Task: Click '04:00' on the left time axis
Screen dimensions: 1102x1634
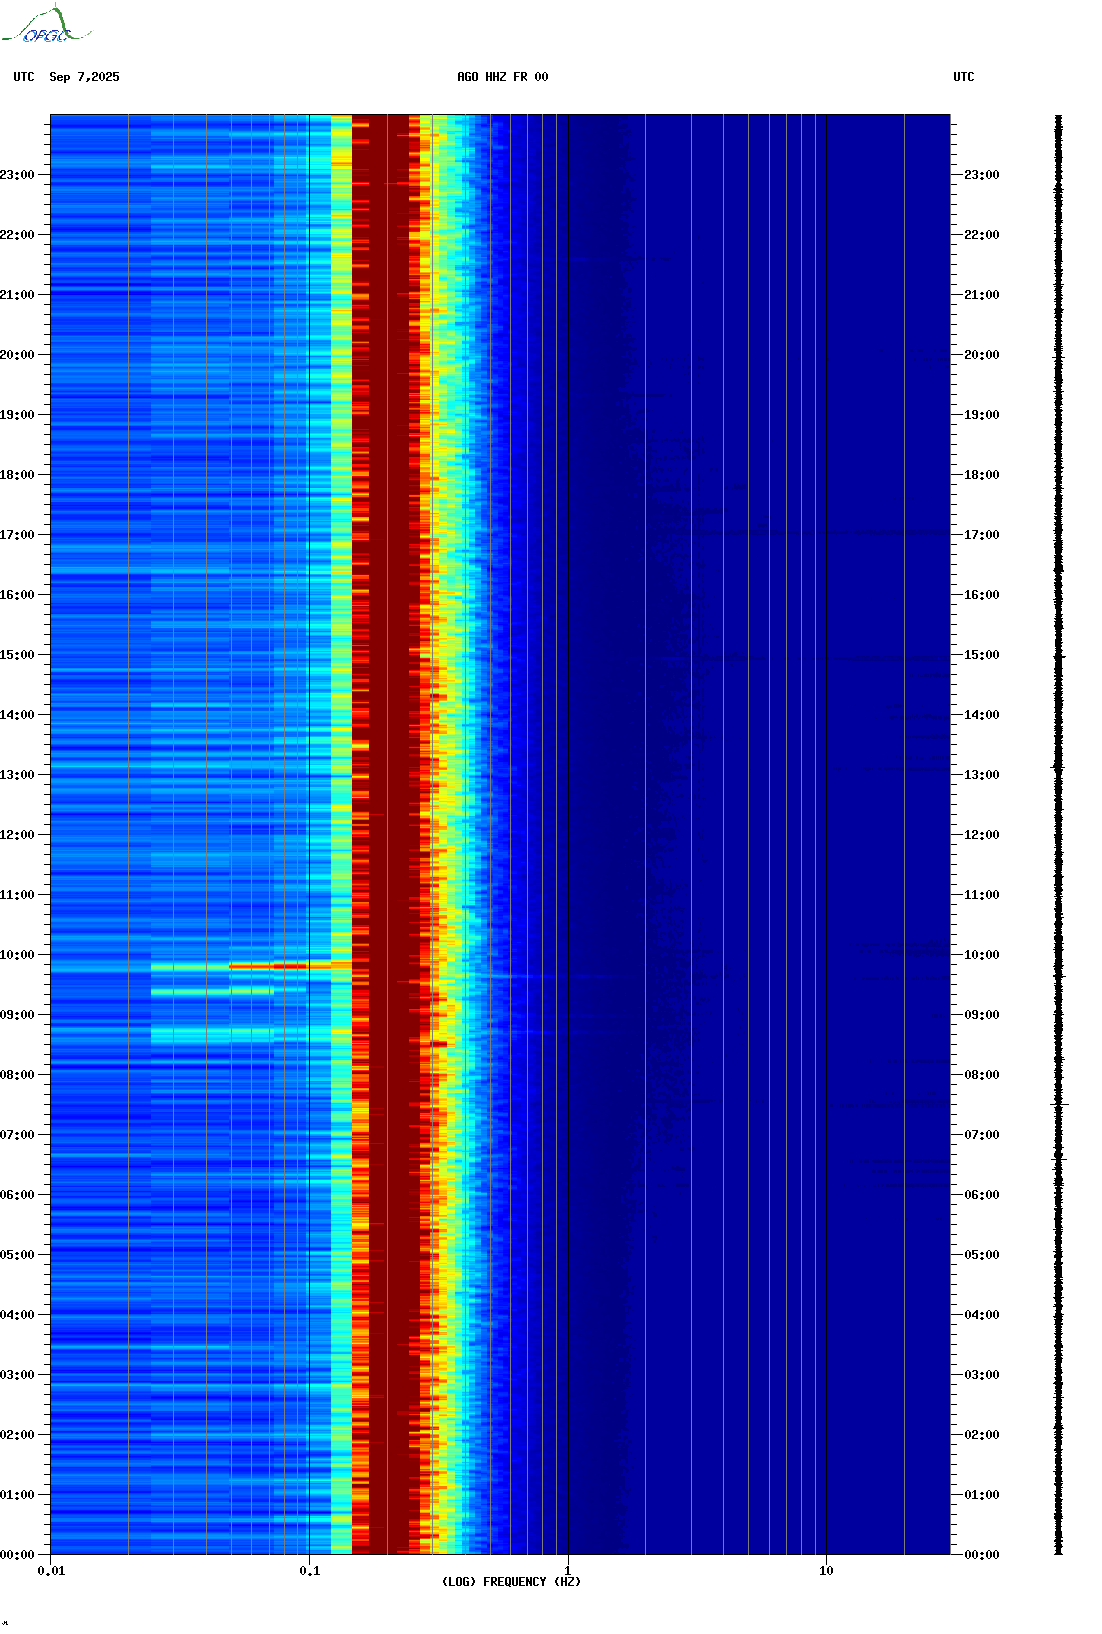Action: click(x=17, y=1315)
